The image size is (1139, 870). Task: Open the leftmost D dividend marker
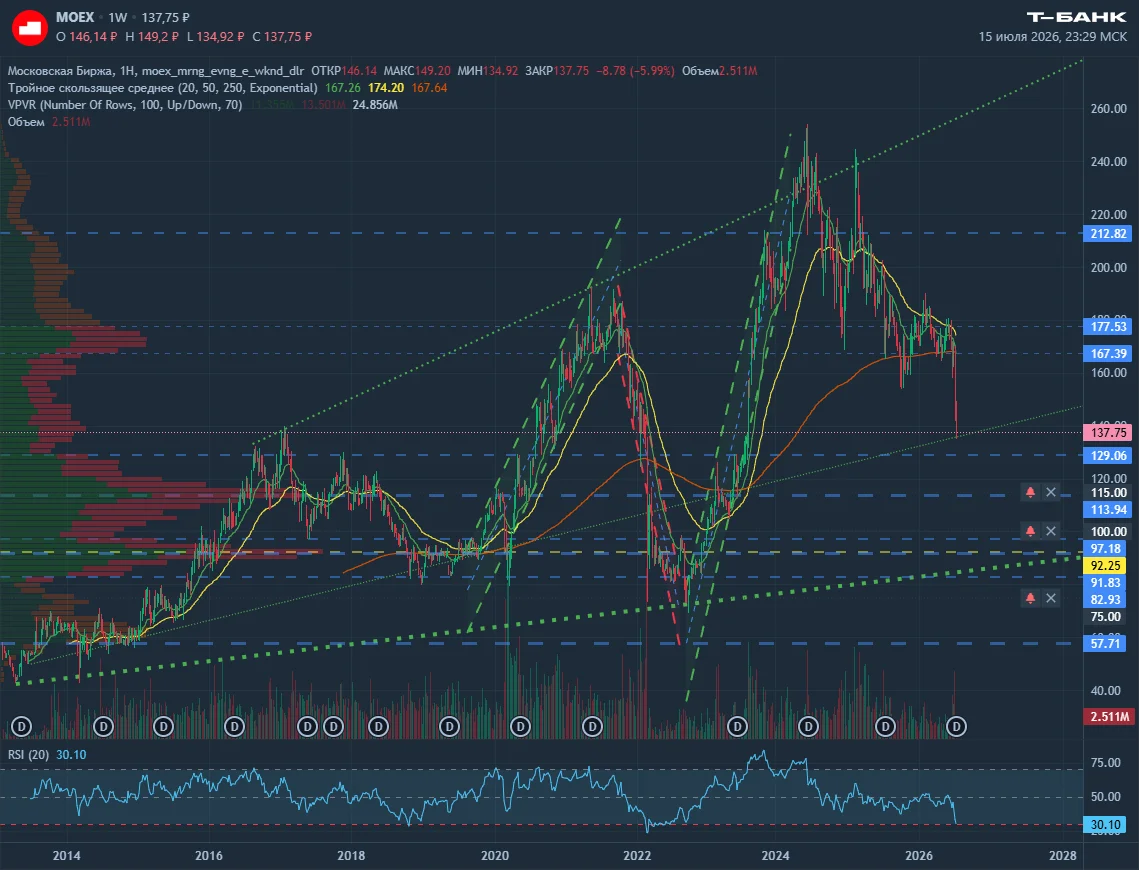[22, 725]
